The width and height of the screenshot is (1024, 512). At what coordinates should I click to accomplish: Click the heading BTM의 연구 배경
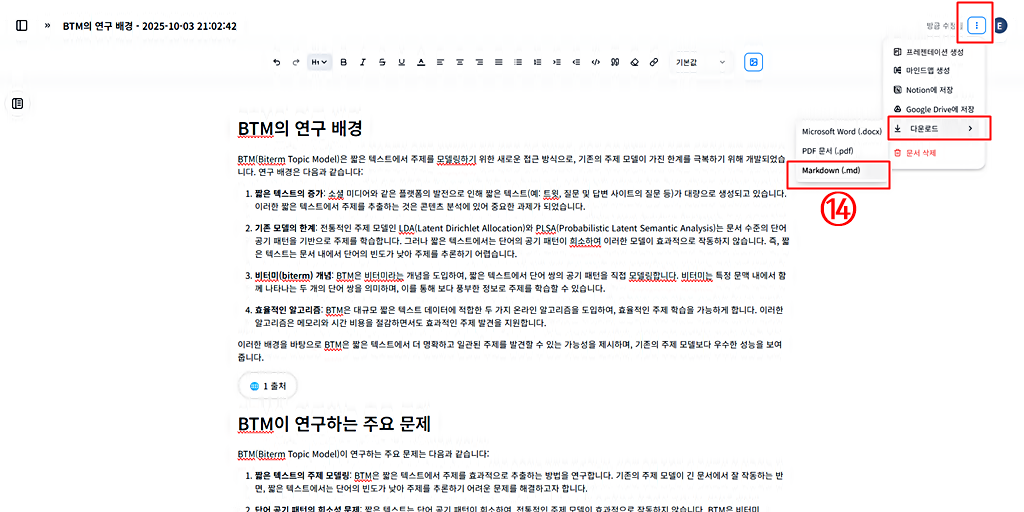click(300, 129)
